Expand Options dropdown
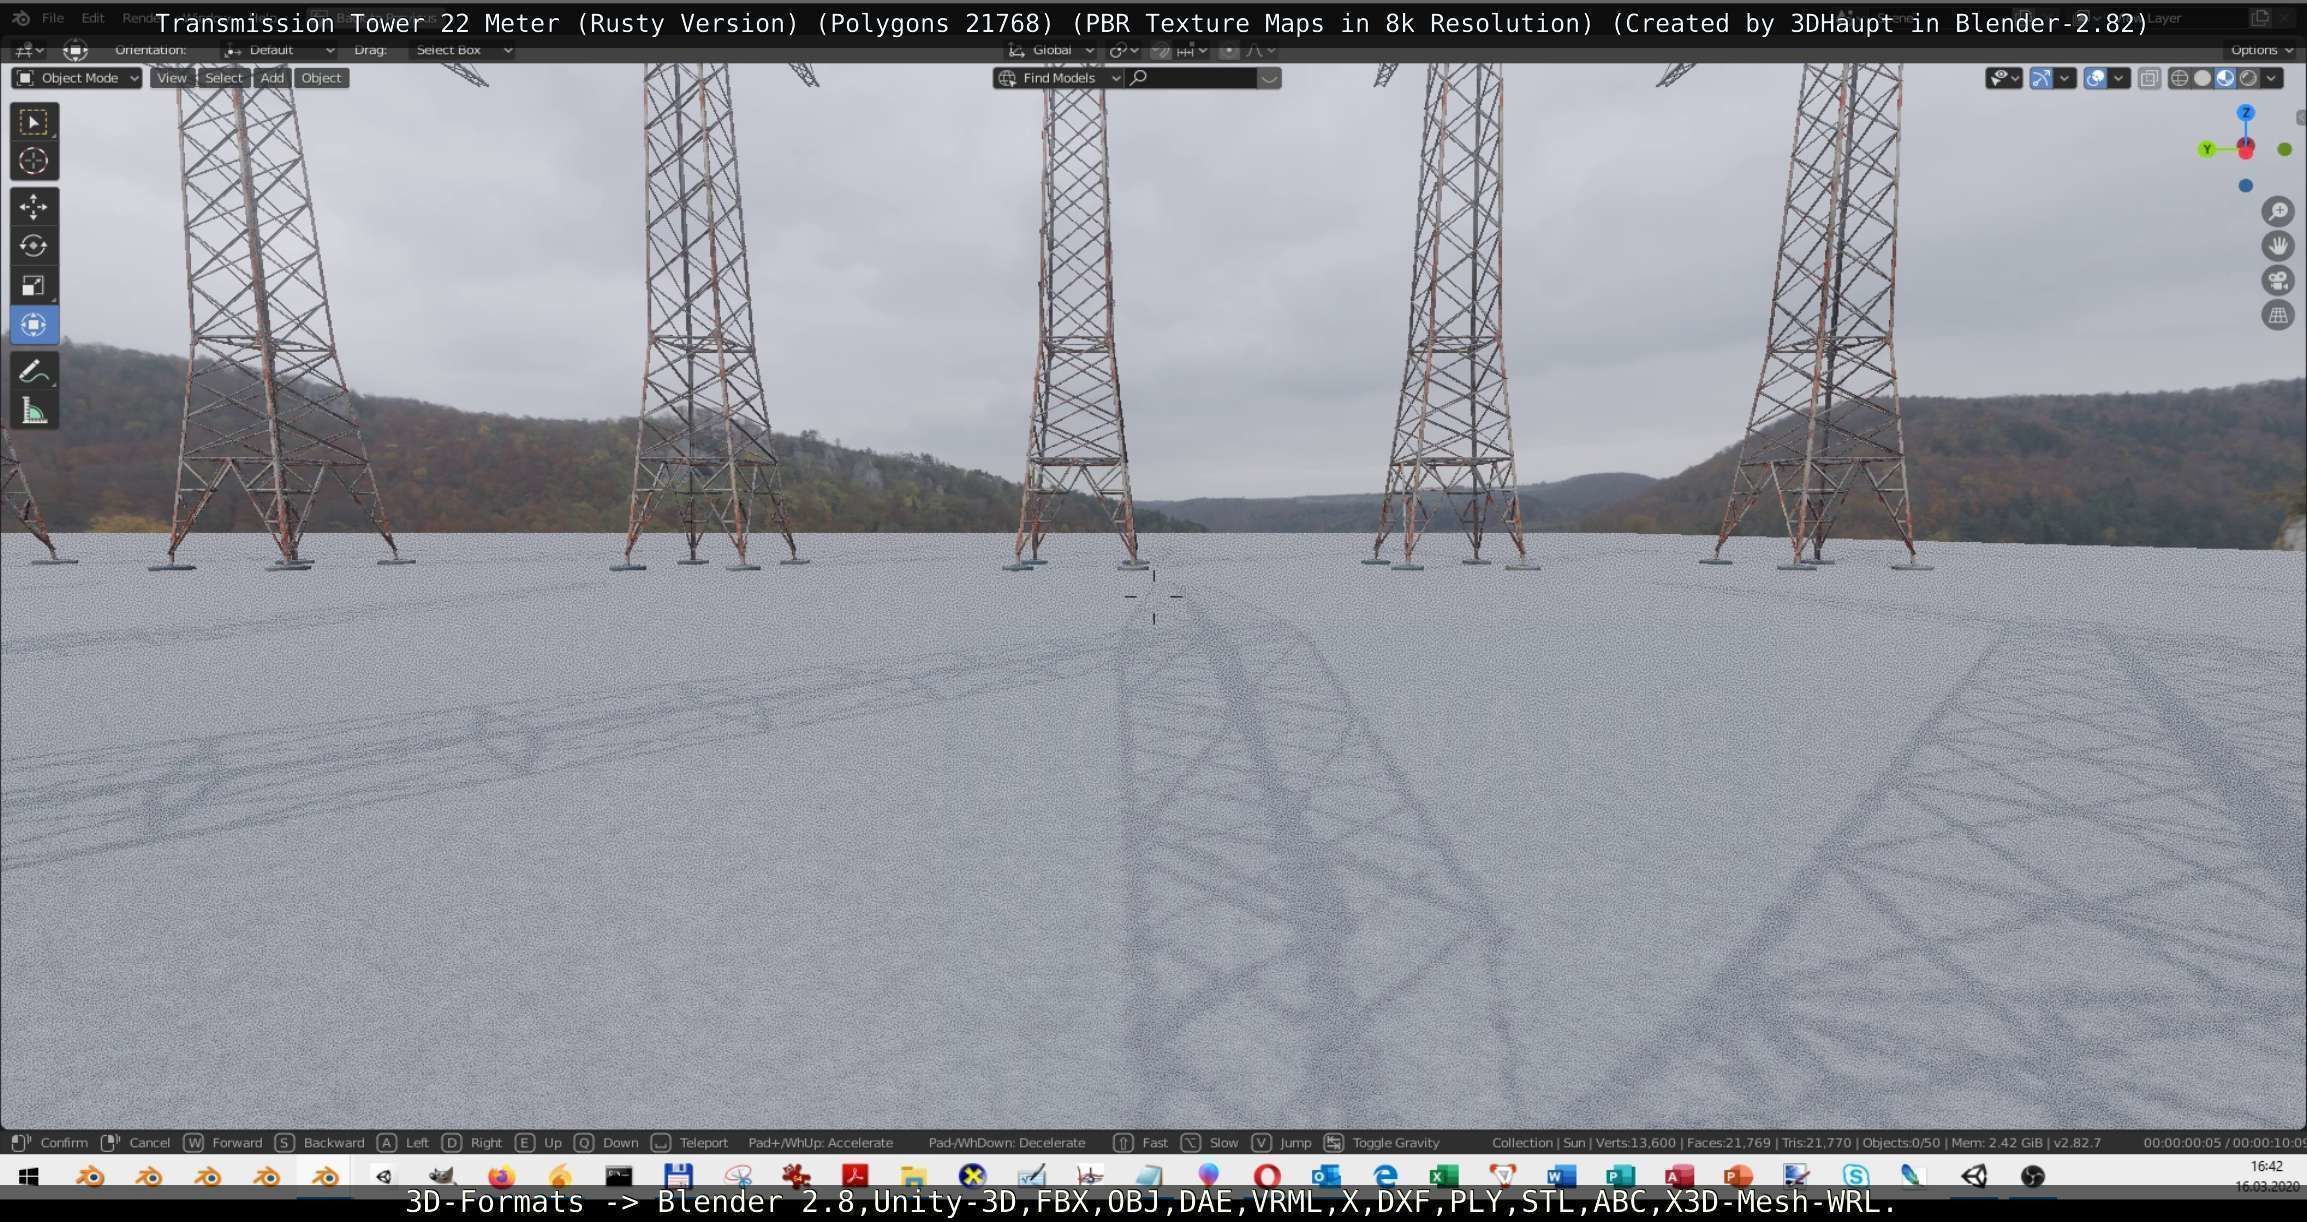The width and height of the screenshot is (2307, 1222). click(2261, 50)
